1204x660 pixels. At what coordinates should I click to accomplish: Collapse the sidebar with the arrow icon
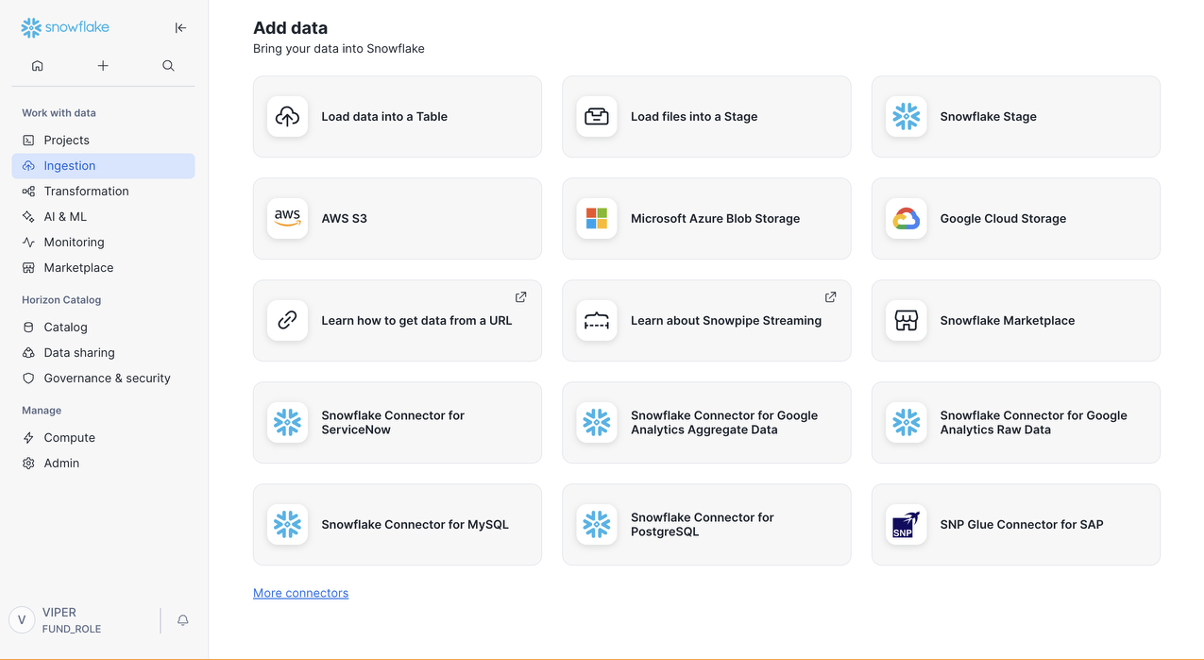point(181,28)
